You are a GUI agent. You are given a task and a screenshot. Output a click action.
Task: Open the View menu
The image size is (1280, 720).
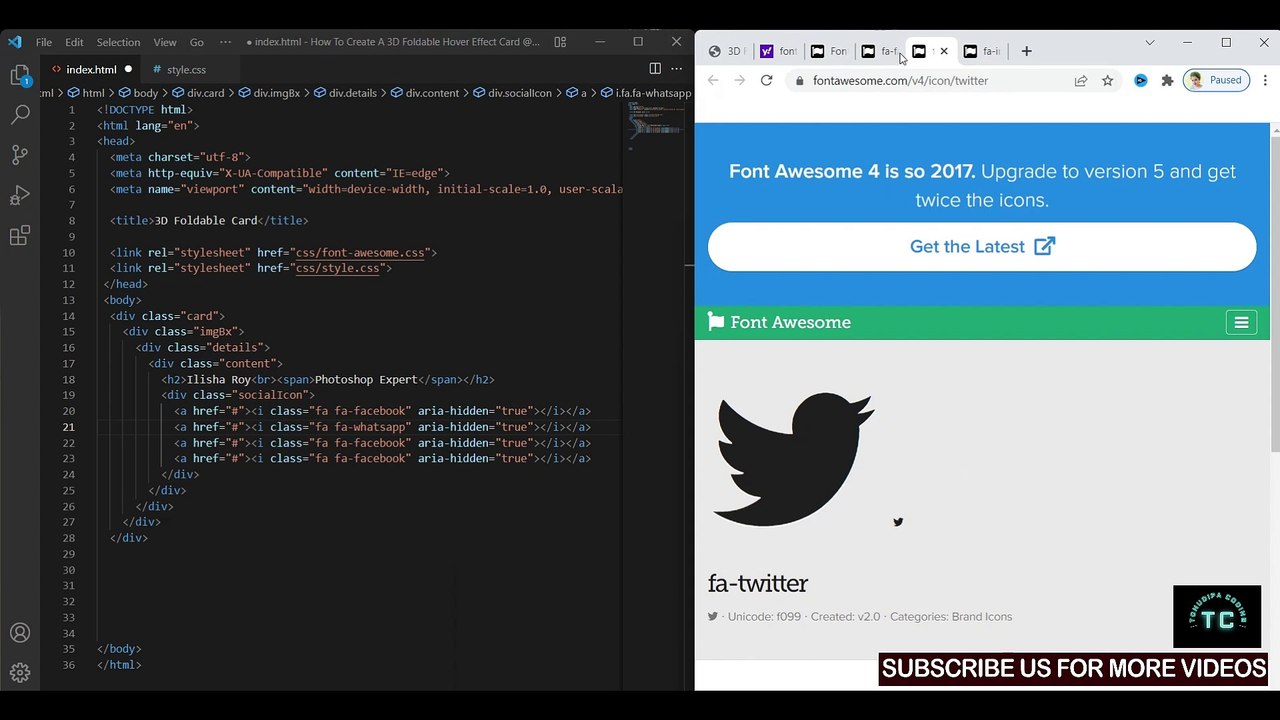pyautogui.click(x=166, y=42)
